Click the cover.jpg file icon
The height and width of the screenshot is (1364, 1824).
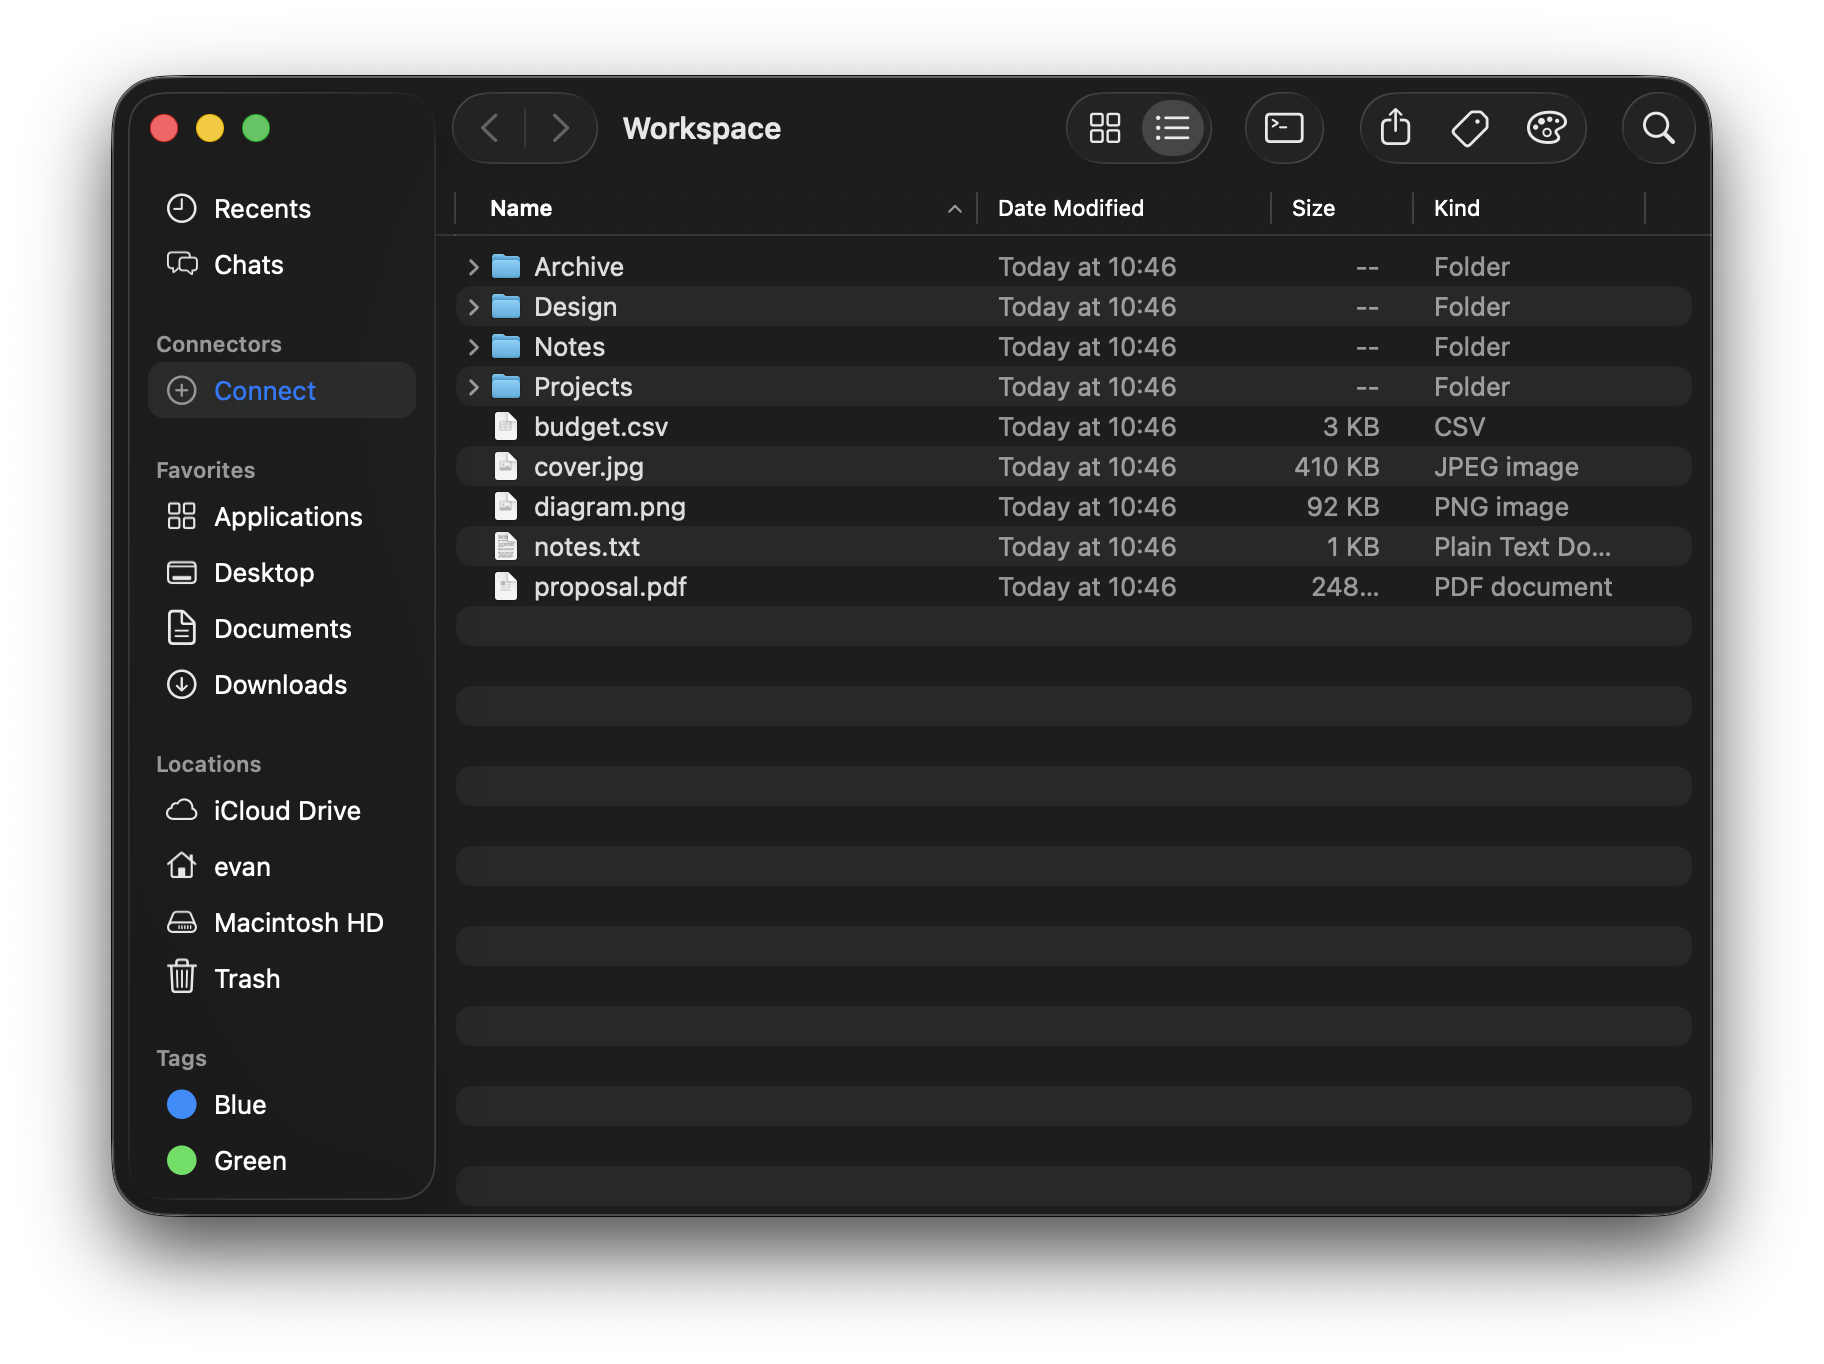click(506, 466)
